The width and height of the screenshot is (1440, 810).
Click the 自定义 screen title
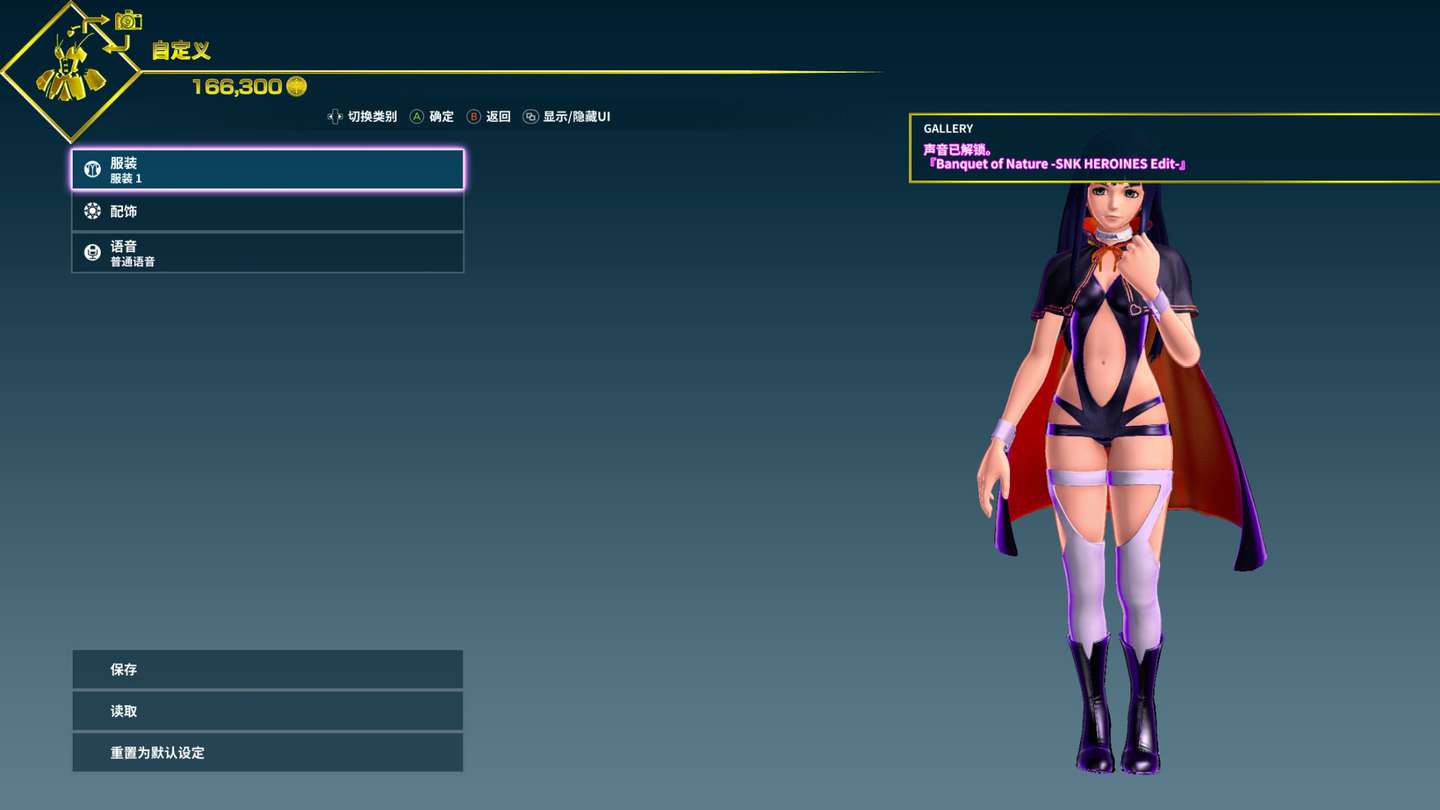point(181,50)
